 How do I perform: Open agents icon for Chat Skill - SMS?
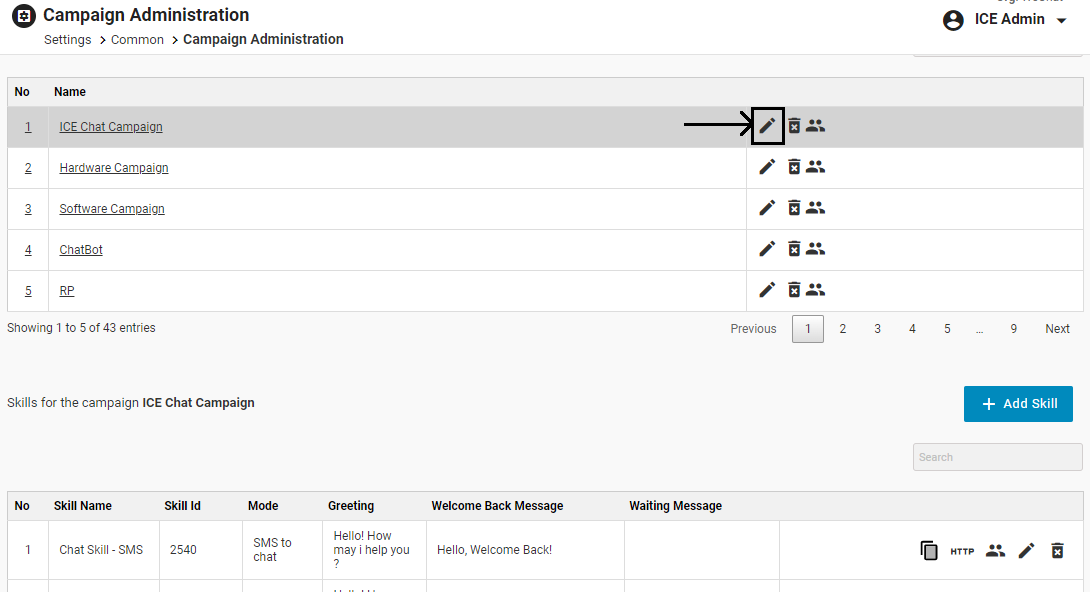coord(995,550)
